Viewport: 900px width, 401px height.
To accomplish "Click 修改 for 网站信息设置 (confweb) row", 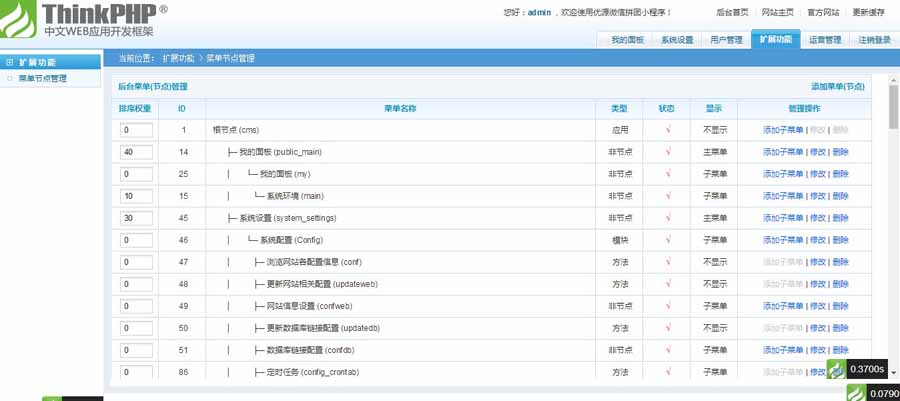I will [x=818, y=306].
